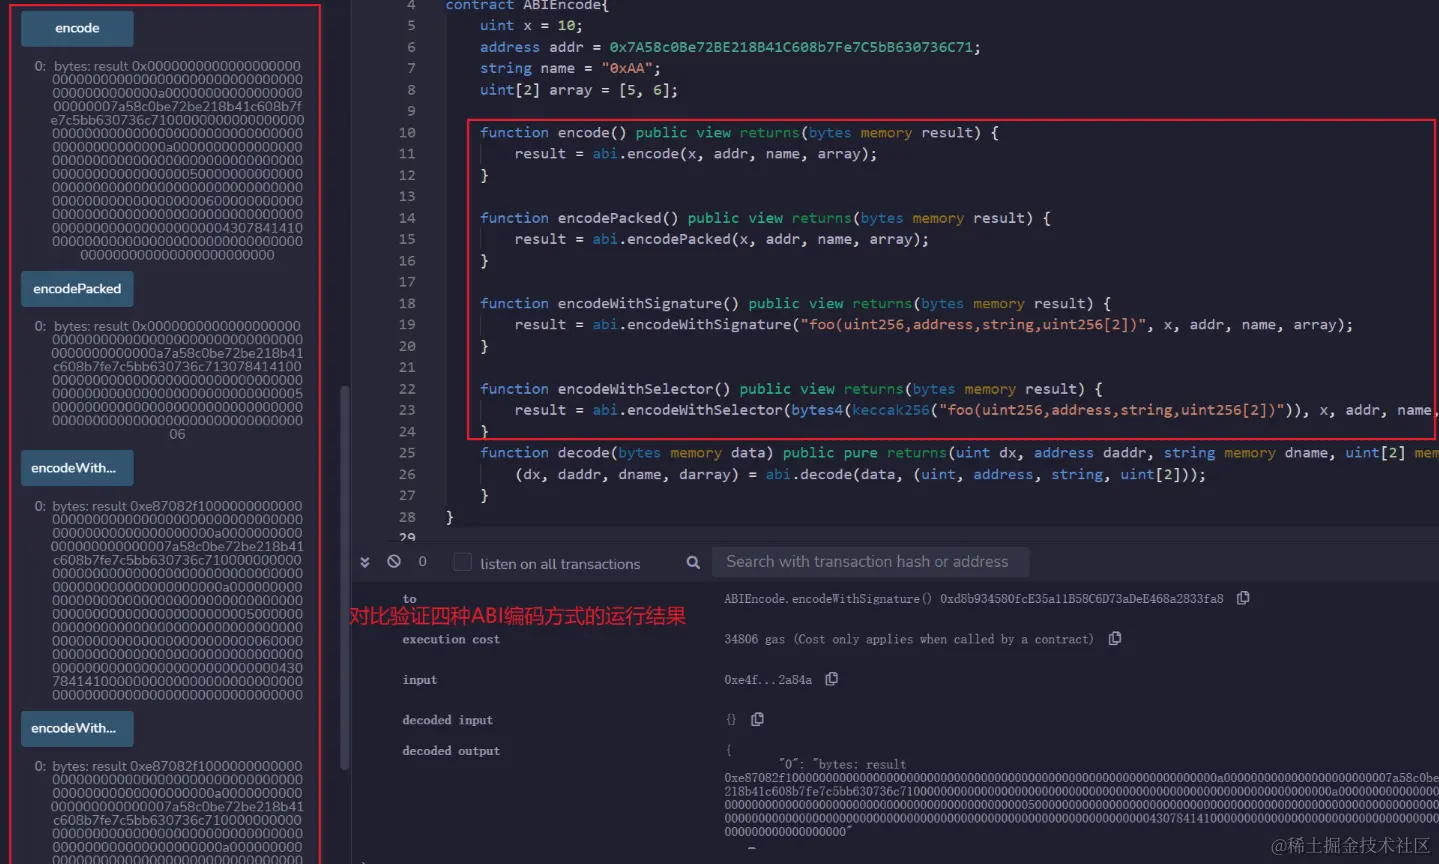Call the encode function button

[77, 28]
